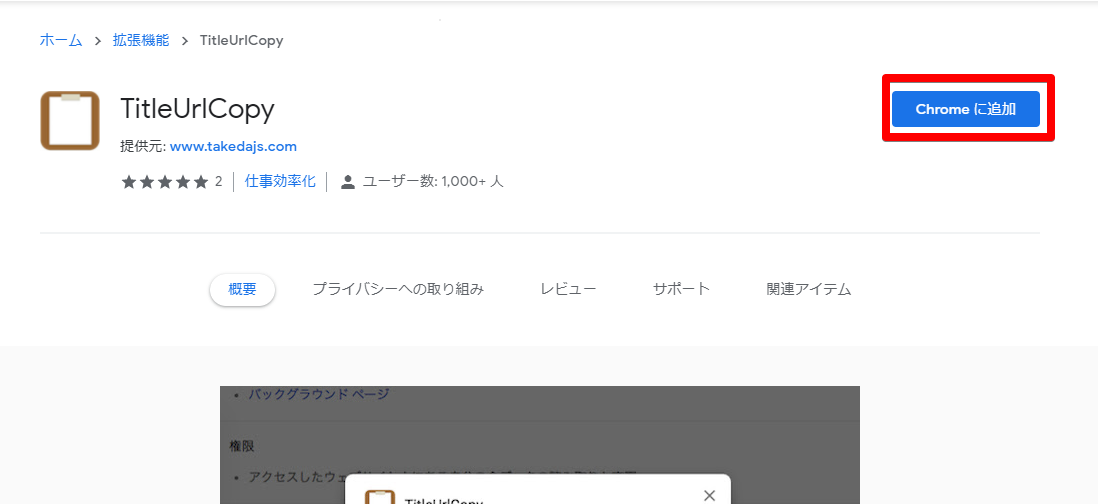Go to ホーム breadcrumb link
This screenshot has height=504, width=1098.
click(x=60, y=40)
